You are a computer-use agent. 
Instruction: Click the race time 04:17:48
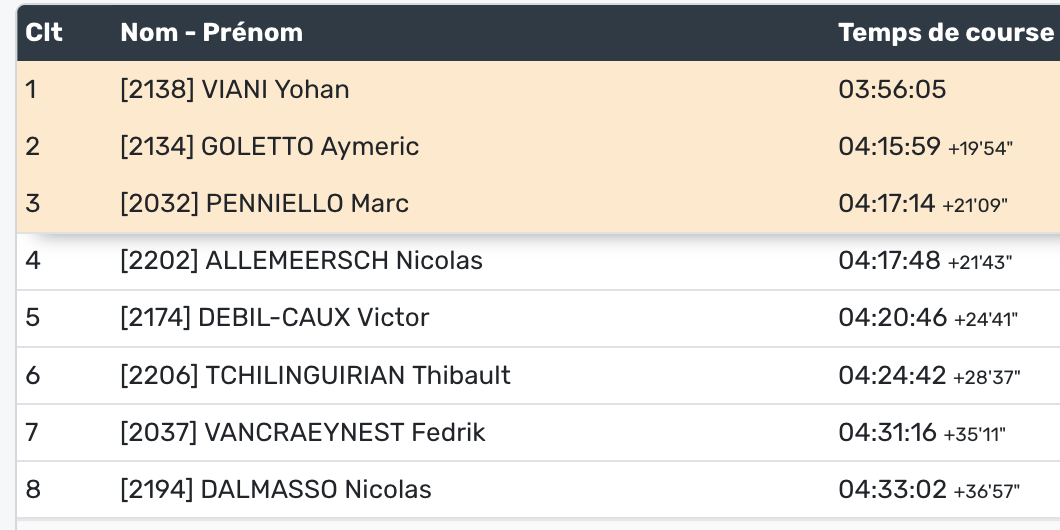coord(889,261)
